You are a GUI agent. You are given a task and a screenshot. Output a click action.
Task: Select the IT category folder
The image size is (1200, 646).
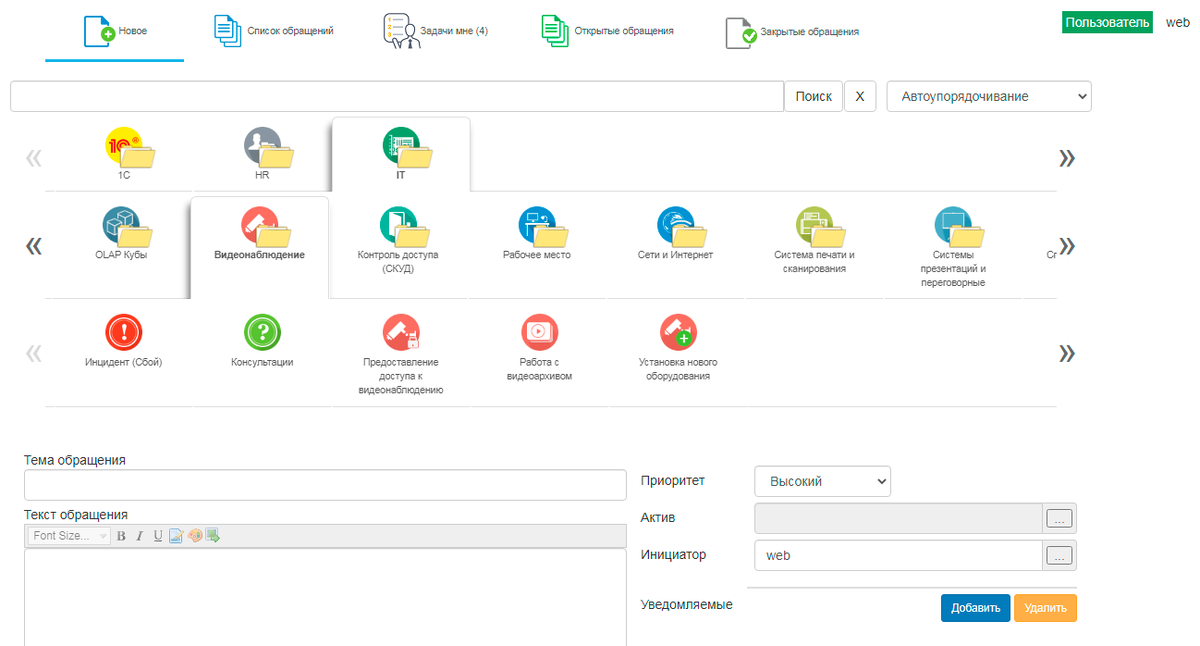pos(401,155)
